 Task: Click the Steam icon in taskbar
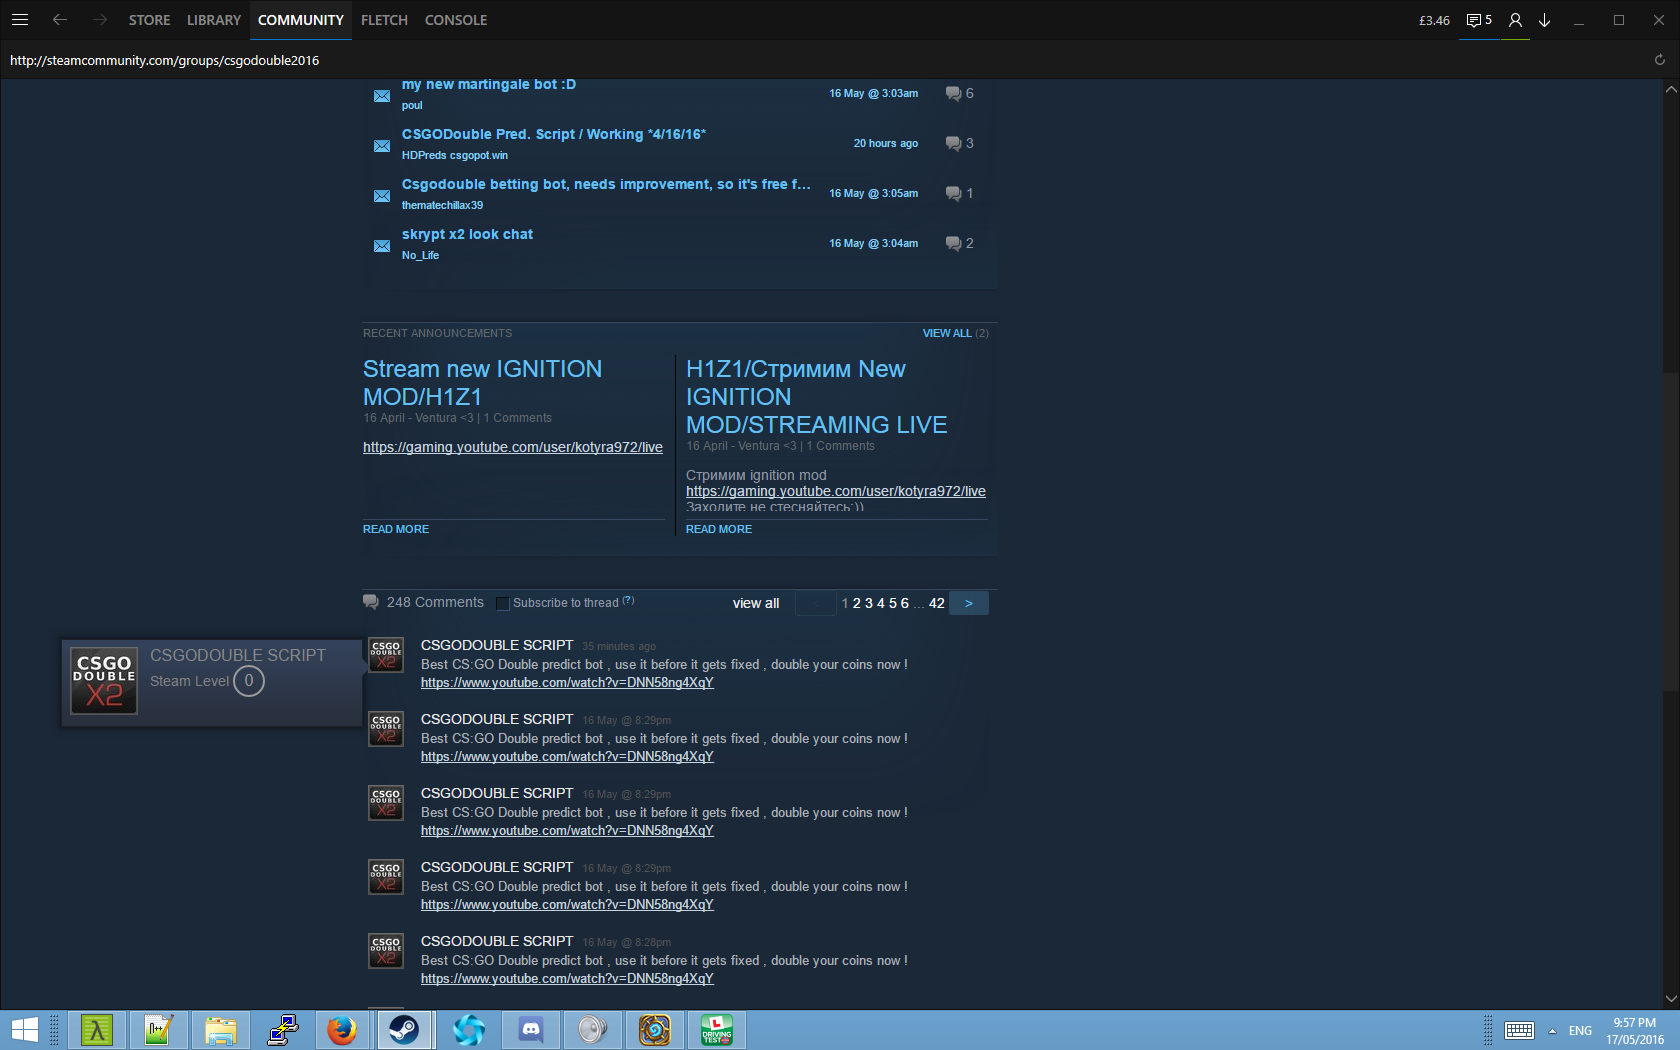click(404, 1029)
